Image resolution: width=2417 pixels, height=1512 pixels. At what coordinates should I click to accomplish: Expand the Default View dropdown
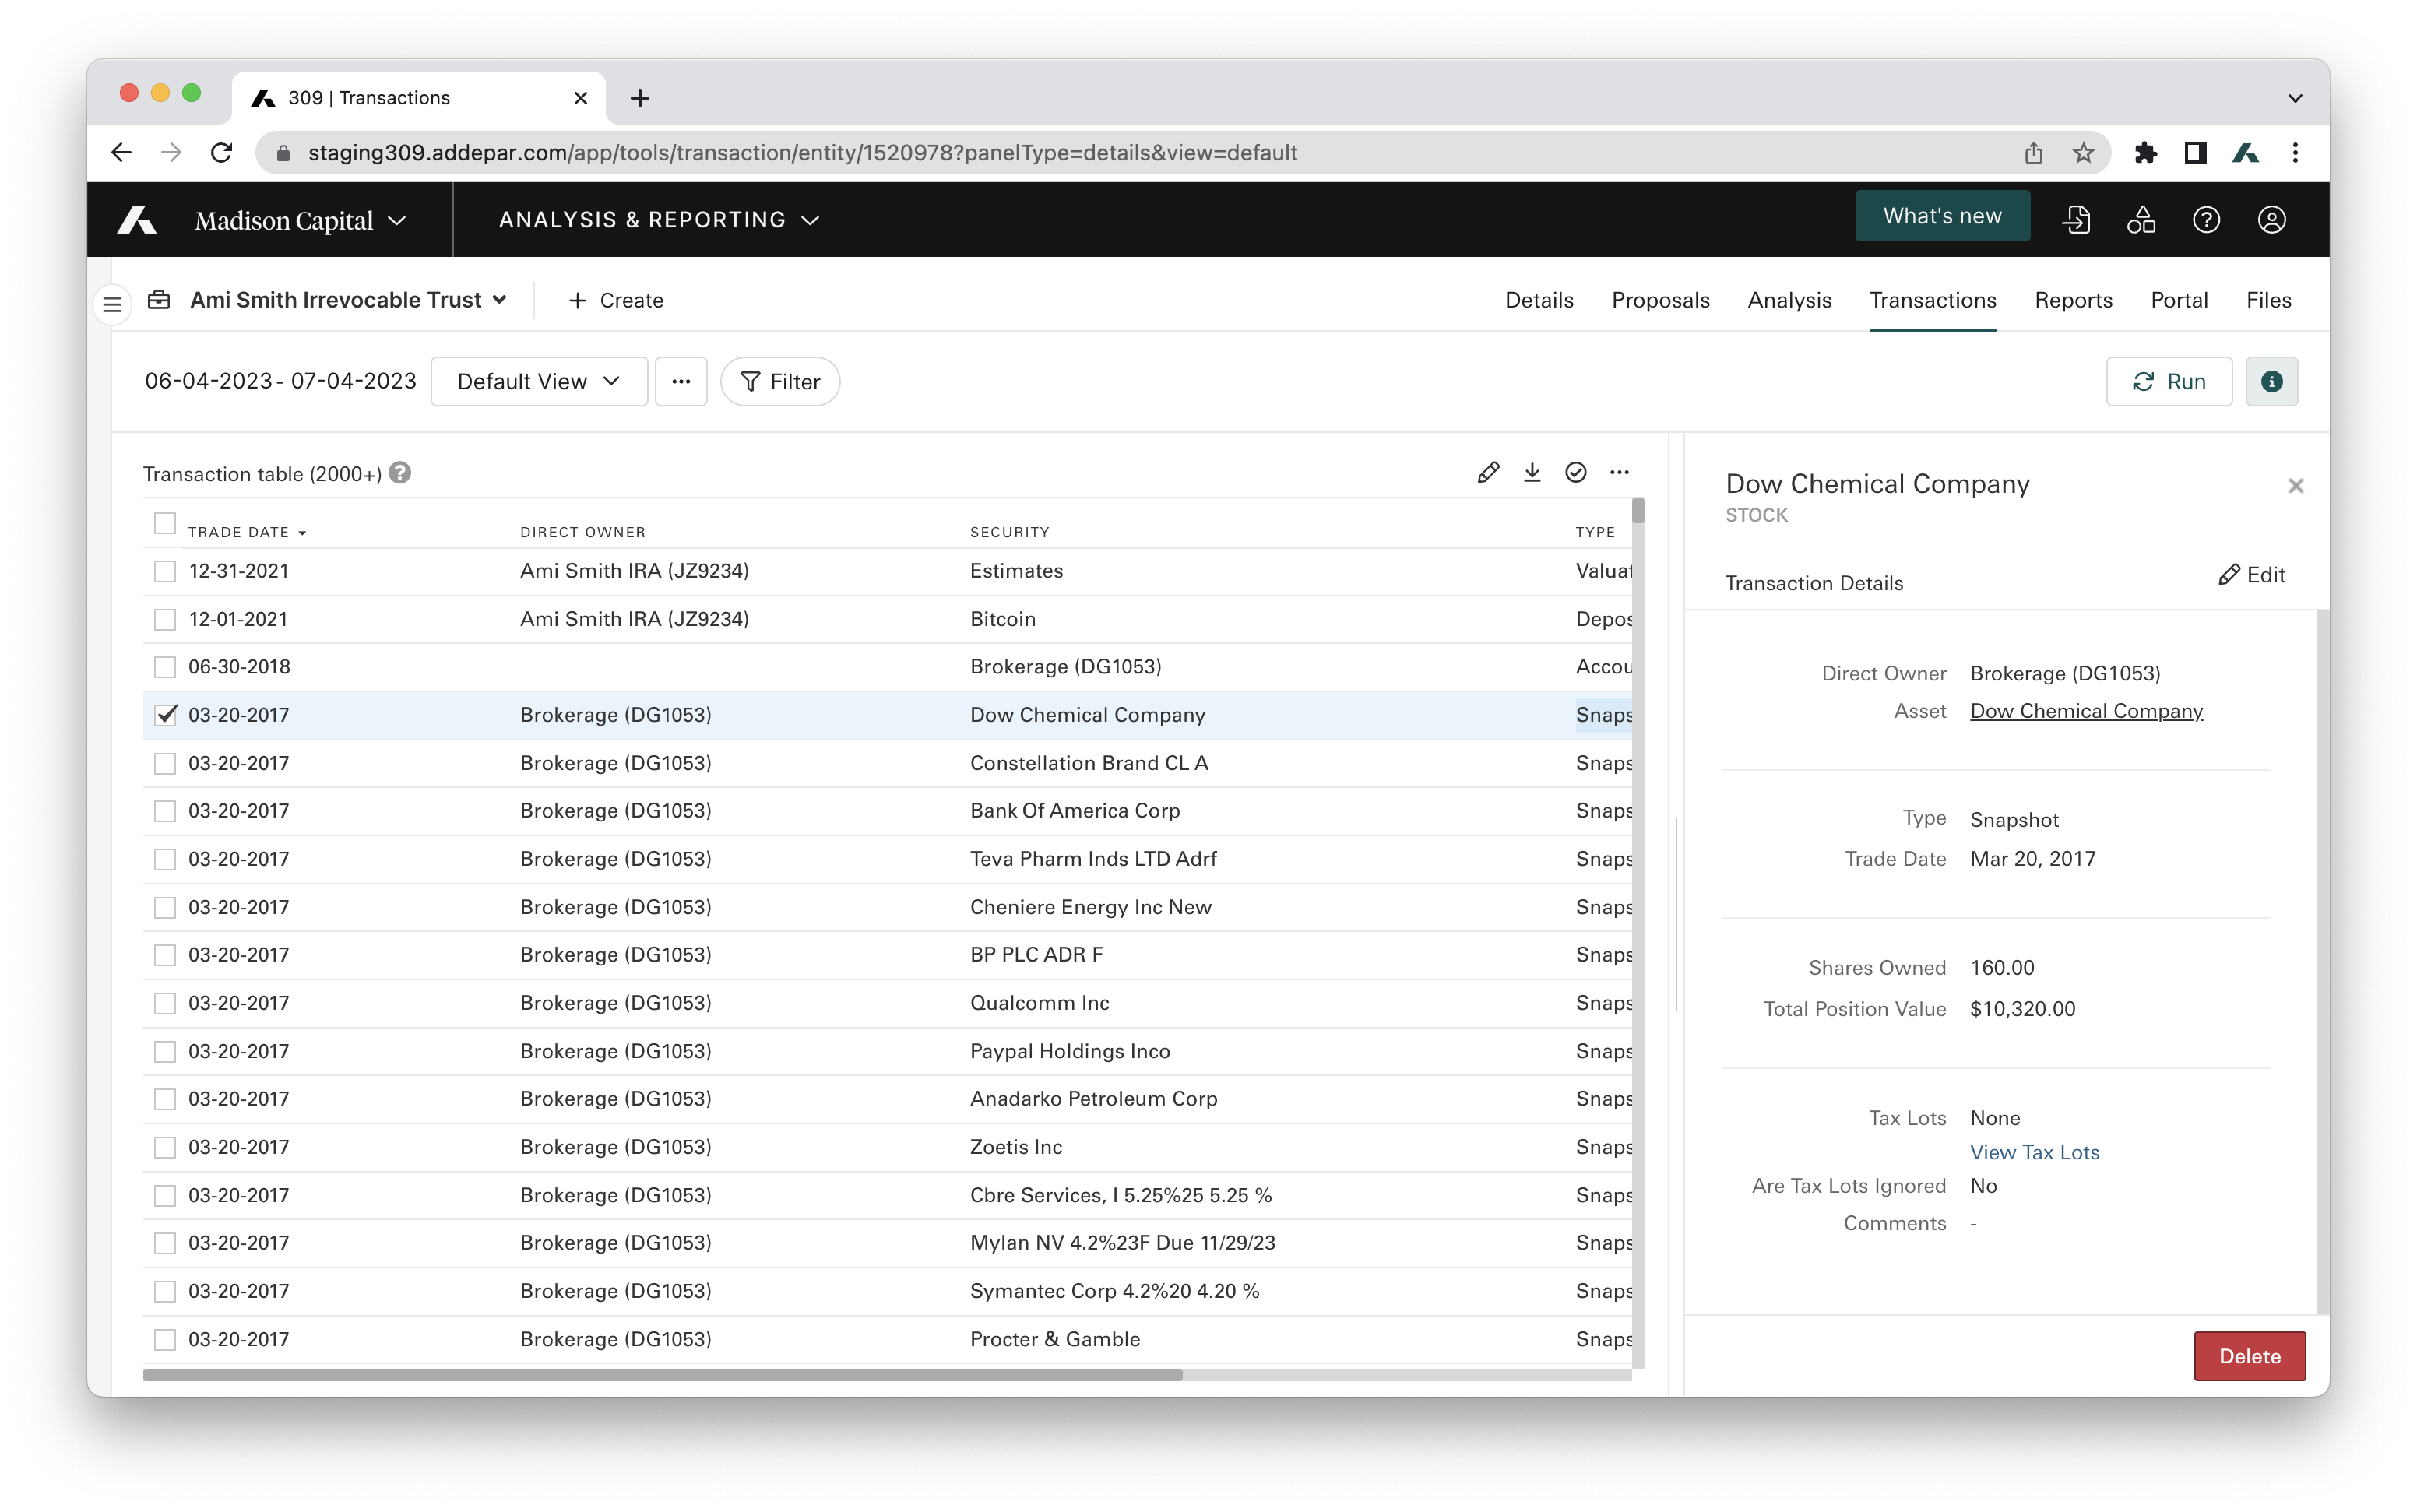click(539, 381)
